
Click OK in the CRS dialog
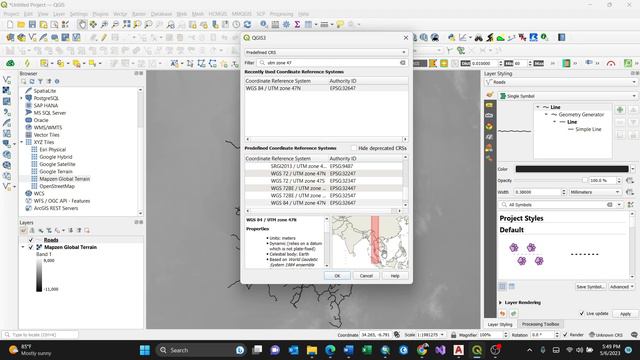click(x=337, y=276)
